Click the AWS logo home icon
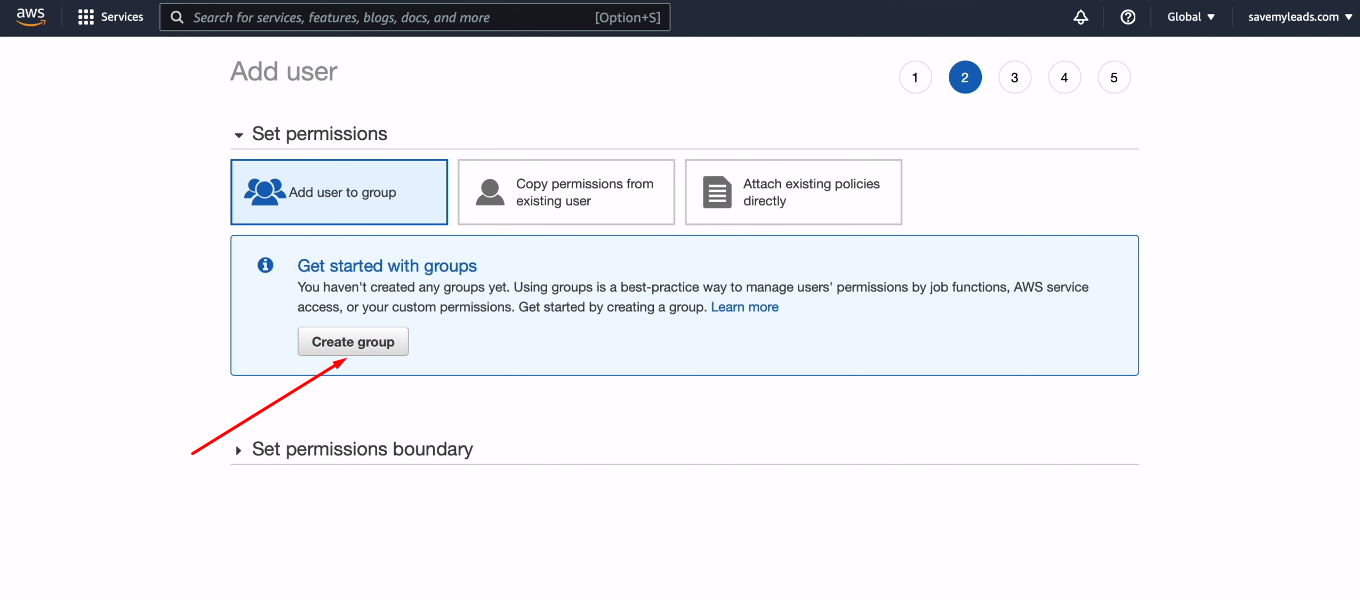The width and height of the screenshot is (1360, 600). (31, 17)
